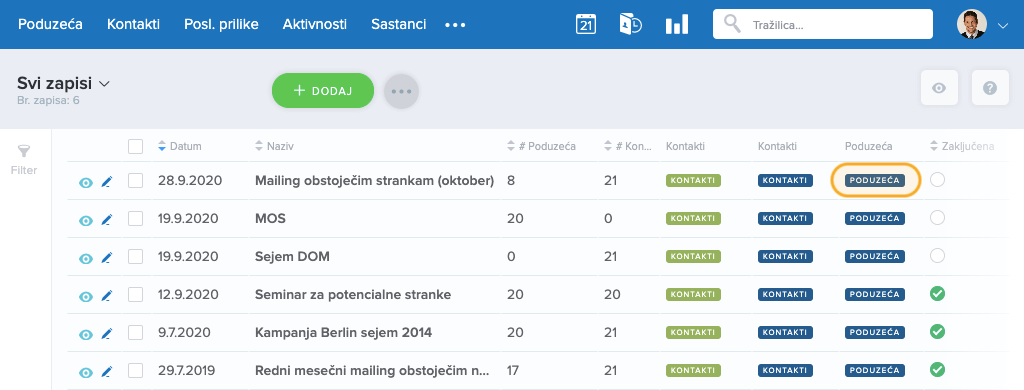This screenshot has width=1024, height=390.
Task: Tick checkbox for Kampanja Berlin sejem 2014
Action: click(135, 333)
